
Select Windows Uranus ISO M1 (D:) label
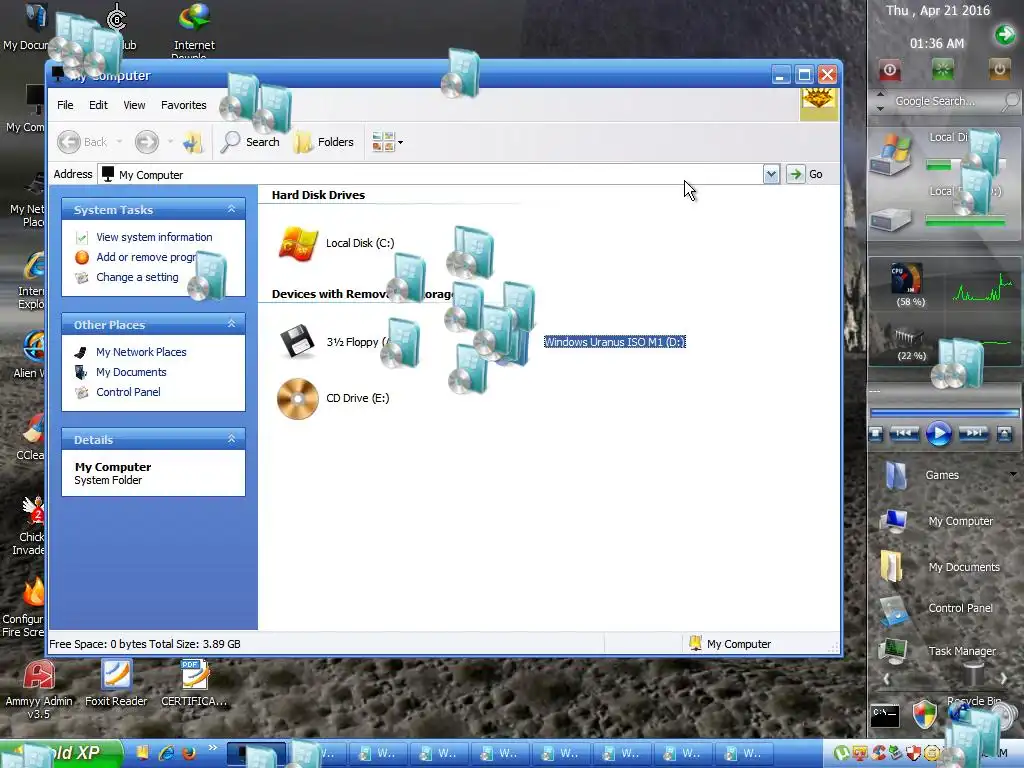pos(615,342)
